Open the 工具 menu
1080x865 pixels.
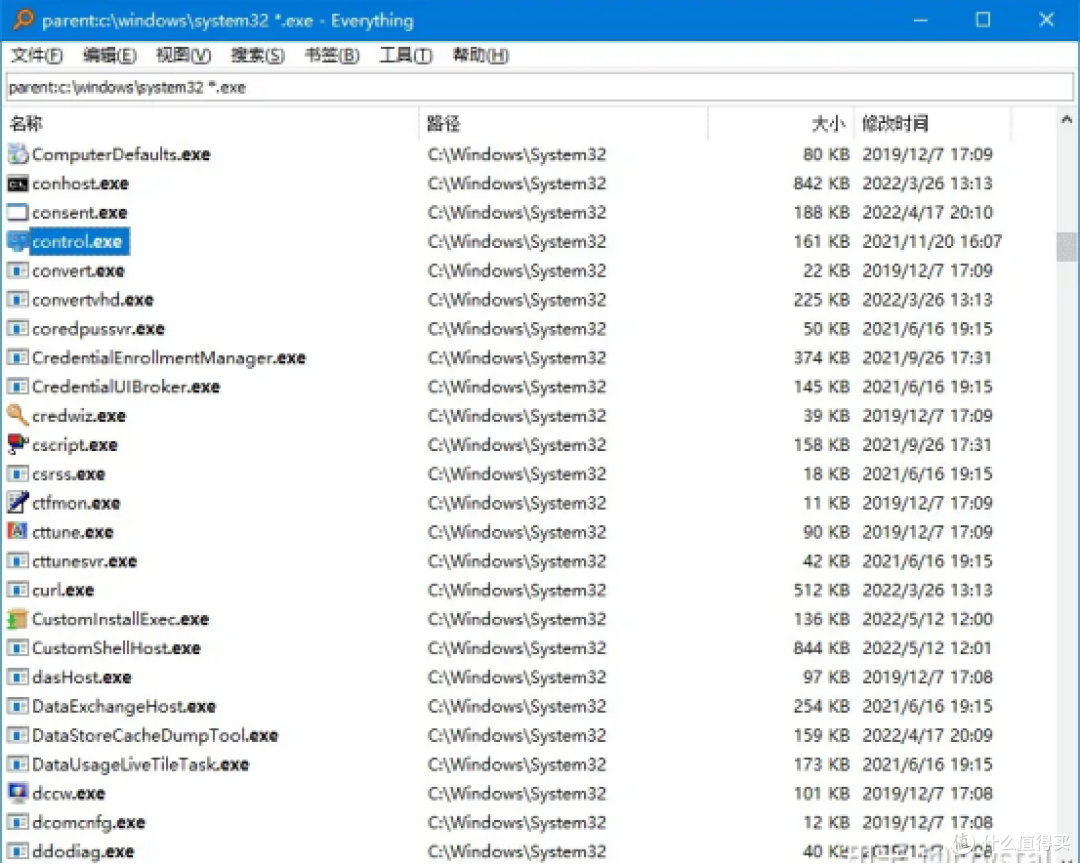(x=404, y=56)
